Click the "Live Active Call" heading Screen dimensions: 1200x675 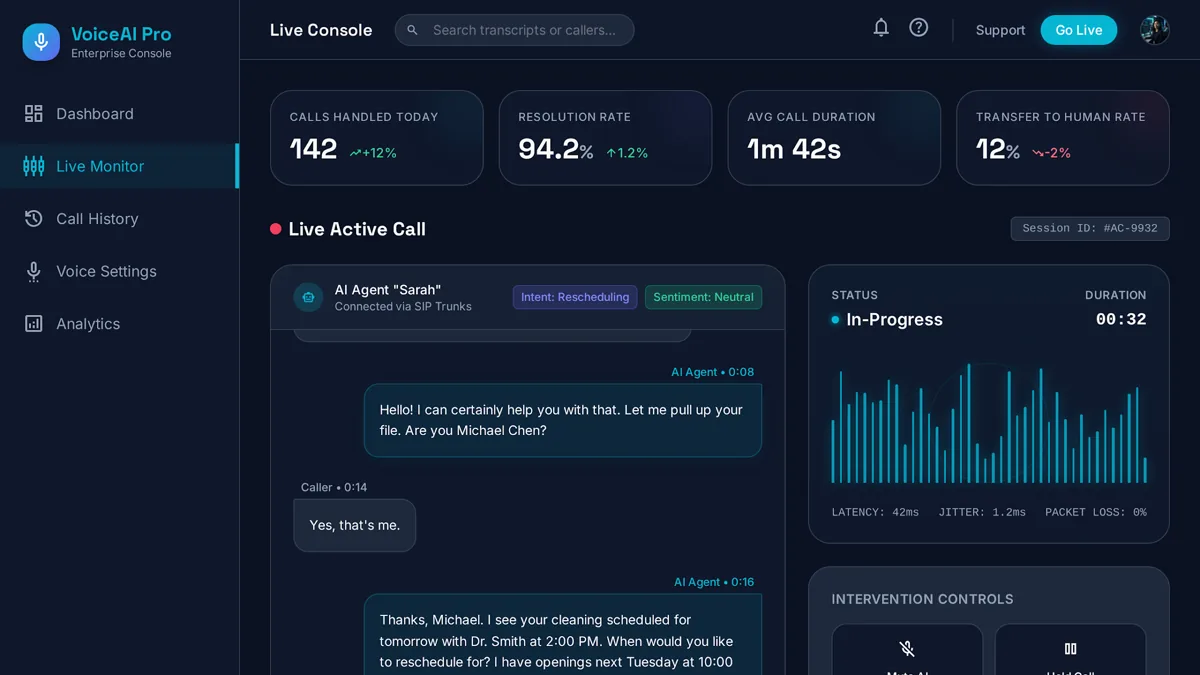point(357,229)
